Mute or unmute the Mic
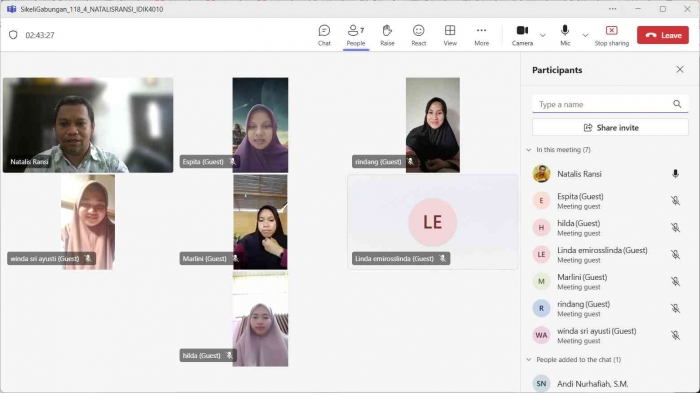Viewport: 700px width, 393px height. pos(565,35)
